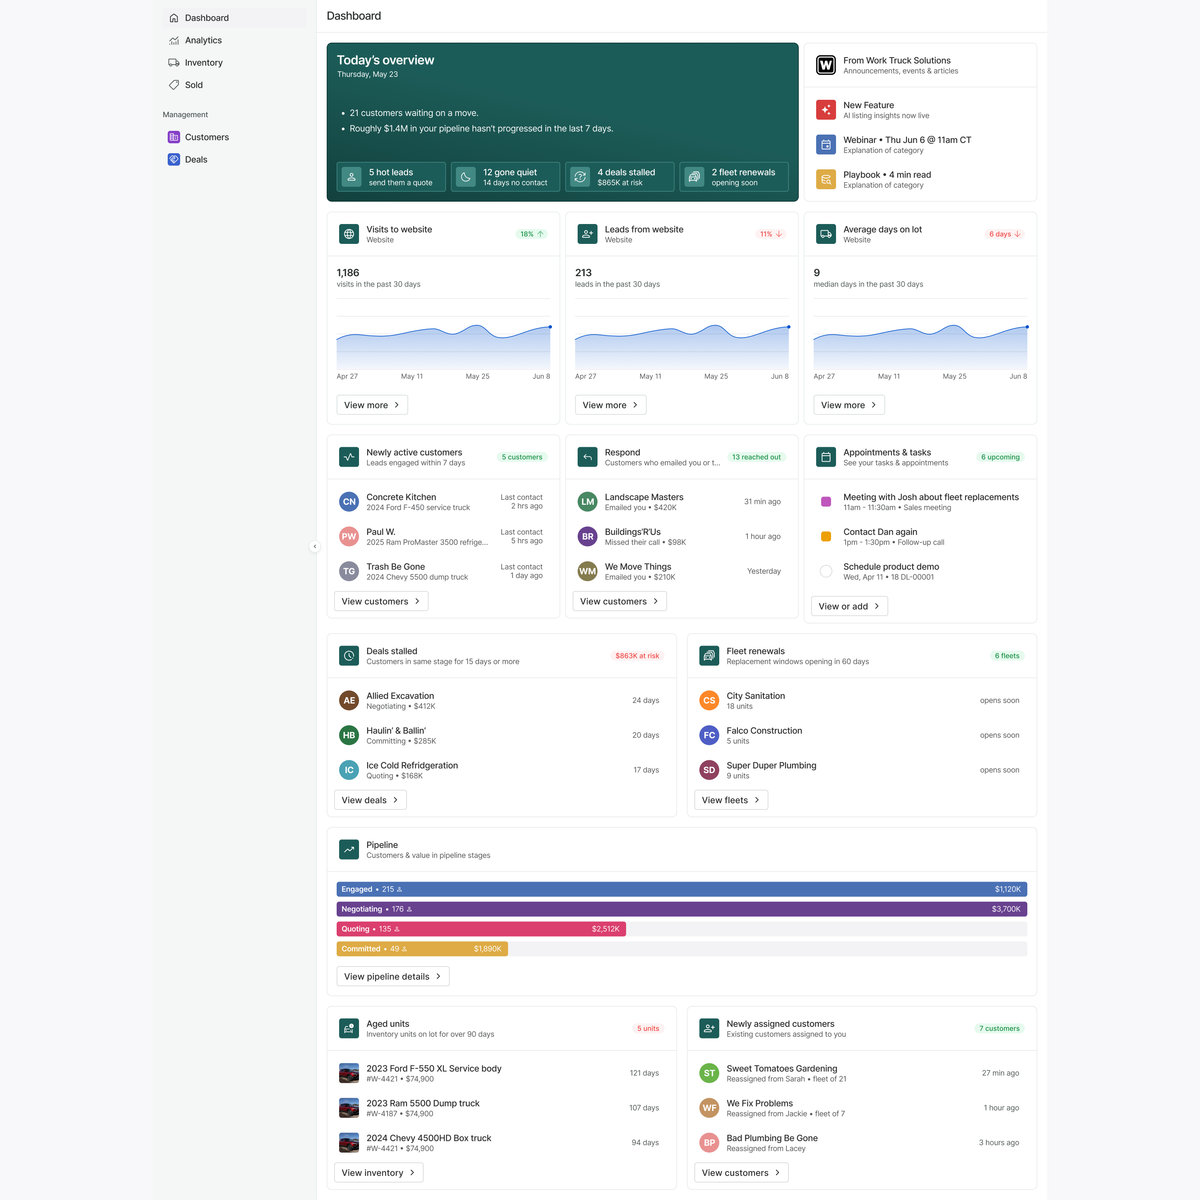Viewport: 1200px width, 1200px height.
Task: Click the Work Truck Solutions logo icon
Action: (826, 65)
